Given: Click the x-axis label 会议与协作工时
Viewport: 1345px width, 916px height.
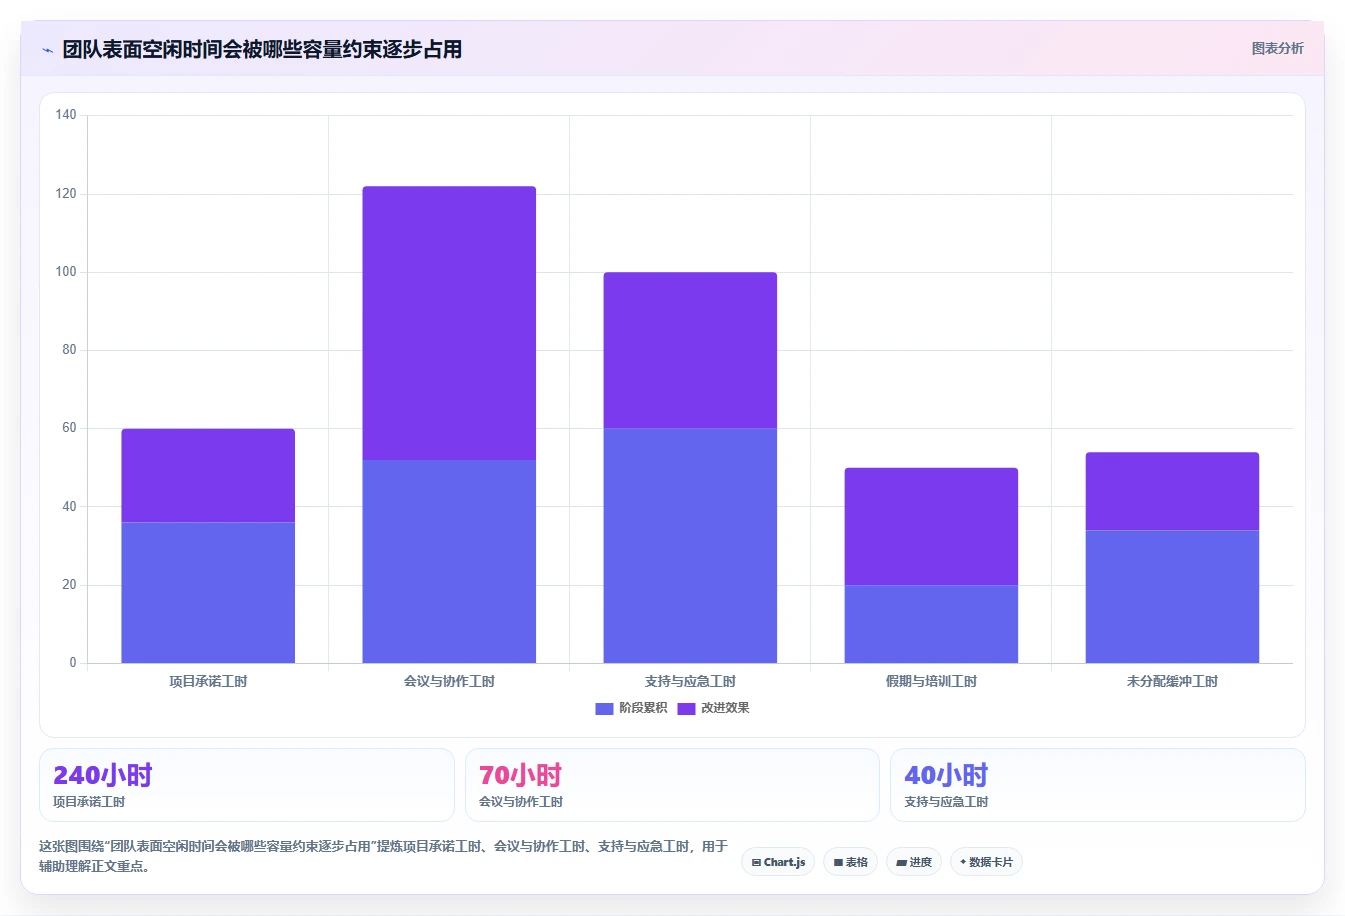Looking at the screenshot, I should coord(449,682).
